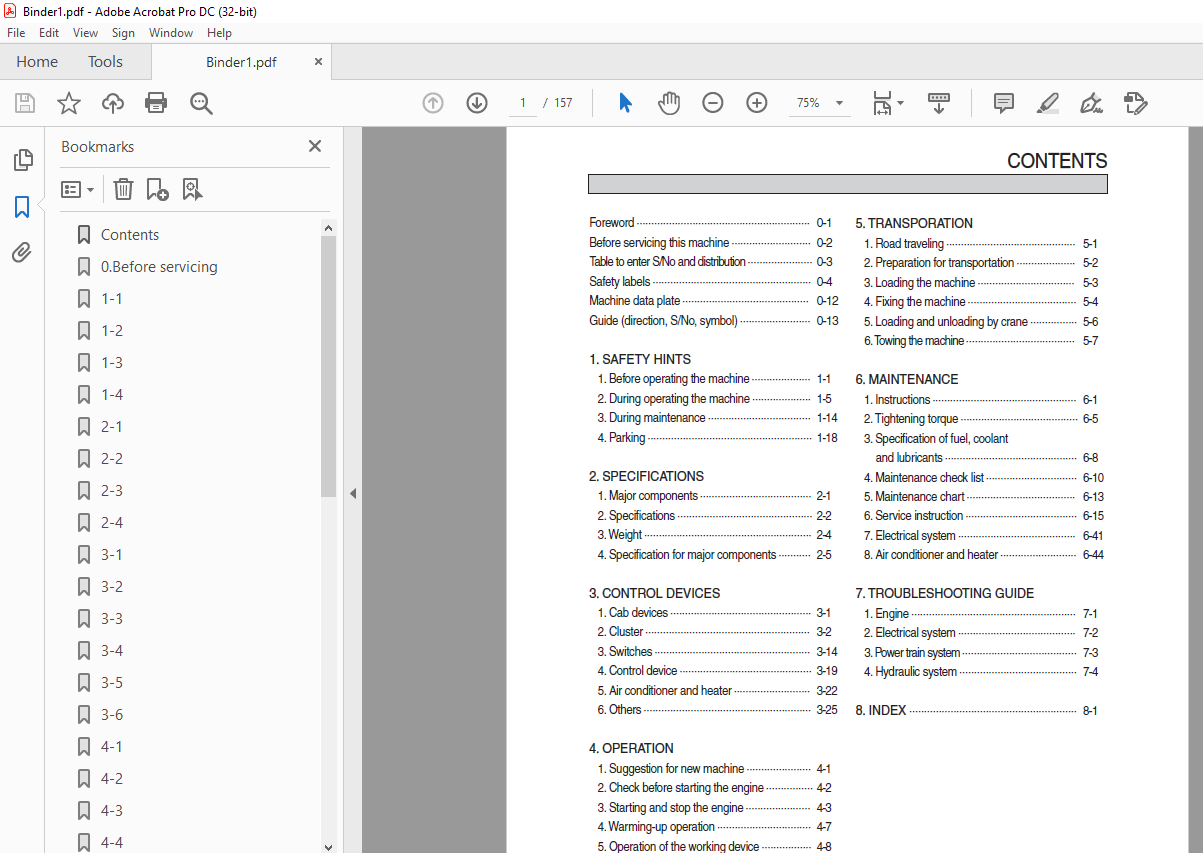Add a comment with sticky note icon
The width and height of the screenshot is (1203, 853).
[1003, 103]
